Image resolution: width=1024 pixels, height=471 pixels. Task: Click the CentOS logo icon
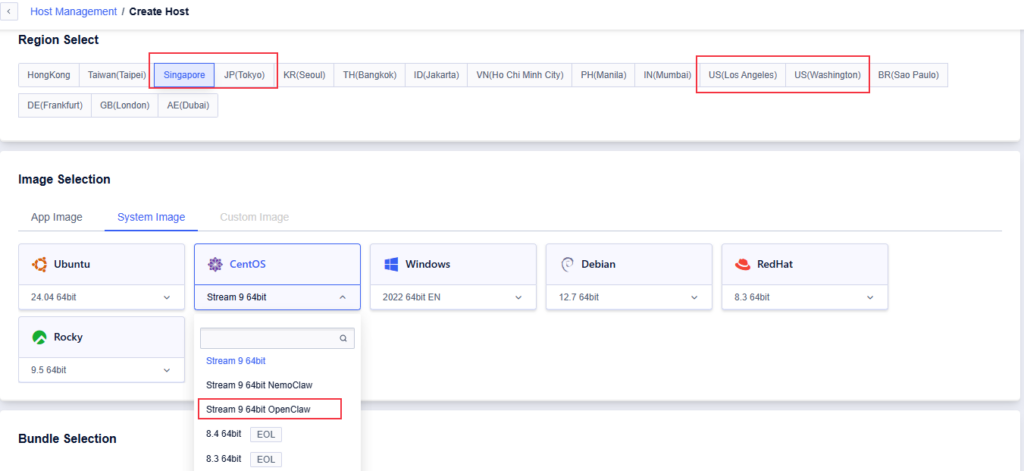click(x=215, y=265)
